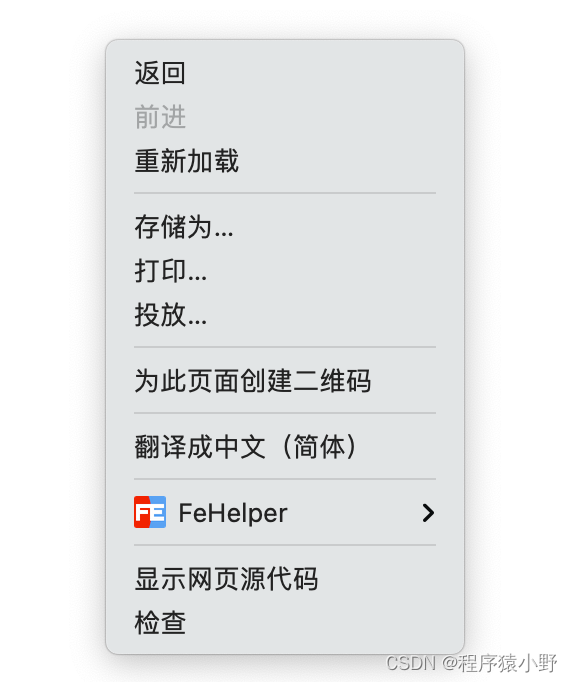Click separator line beneath 投放...
Image resolution: width=572 pixels, height=682 pixels.
[x=285, y=347]
